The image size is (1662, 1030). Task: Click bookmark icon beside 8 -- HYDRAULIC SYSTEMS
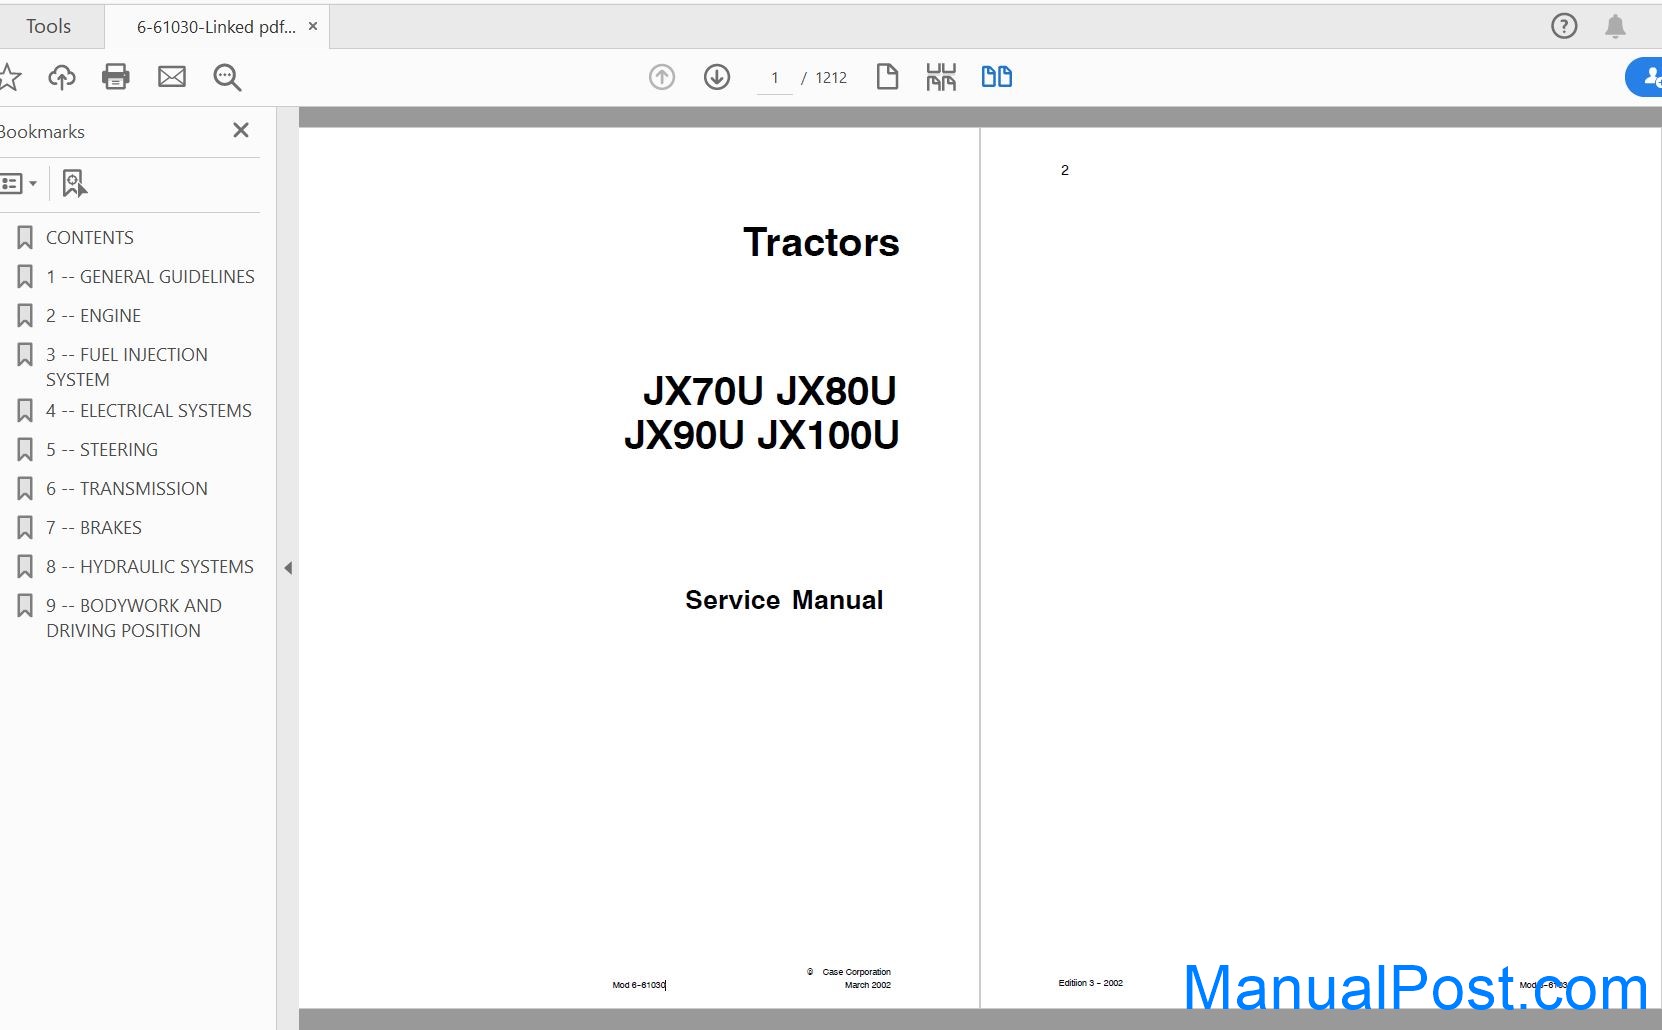pyautogui.click(x=25, y=567)
